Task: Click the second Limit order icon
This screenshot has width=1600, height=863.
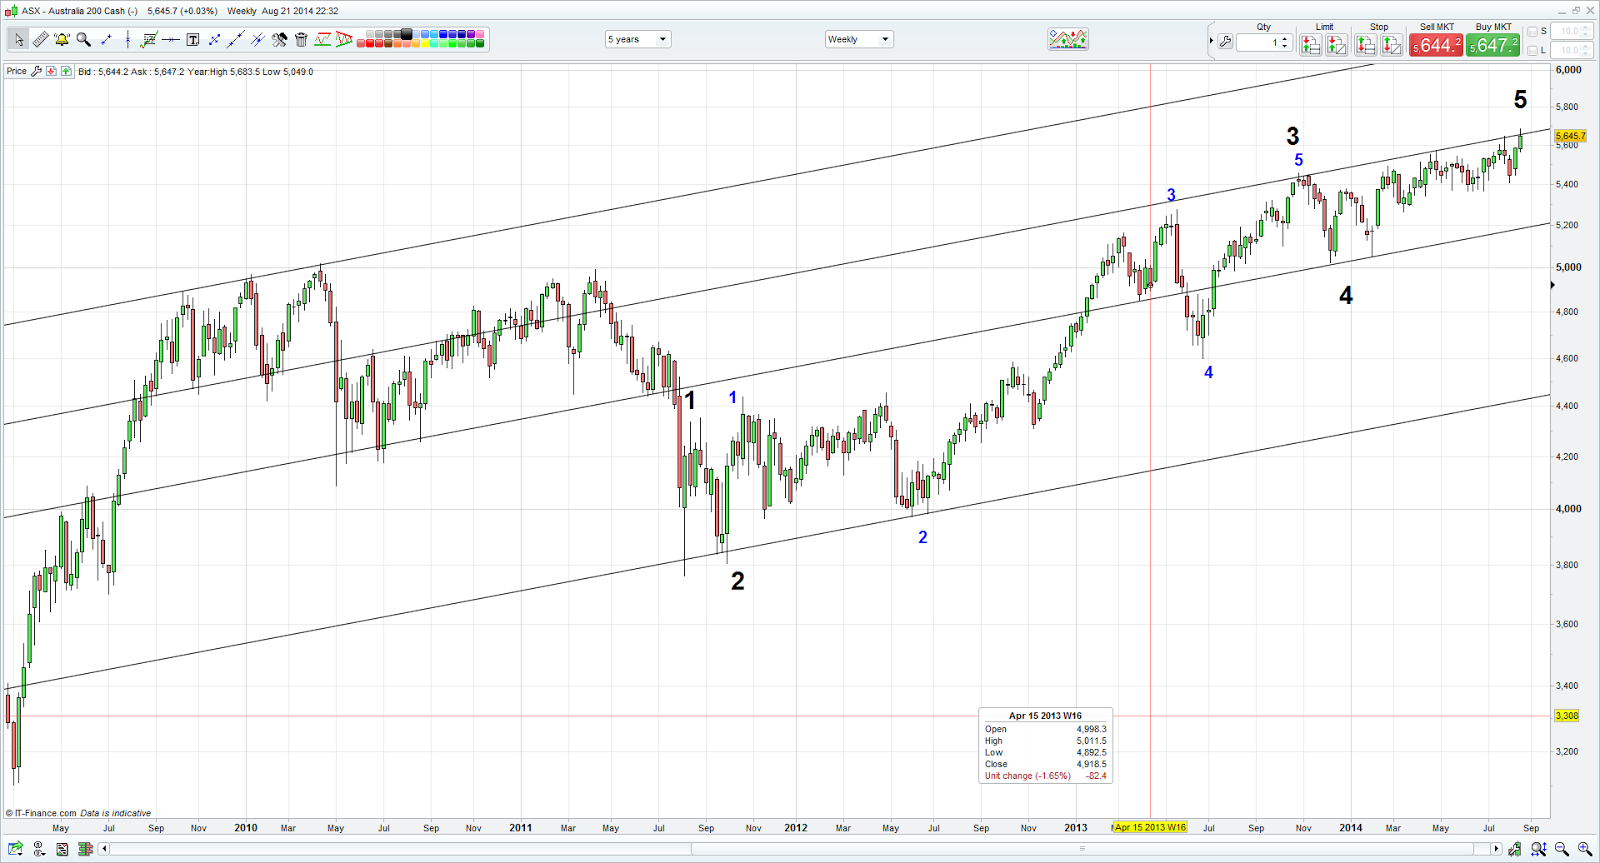Action: pos(1336,45)
